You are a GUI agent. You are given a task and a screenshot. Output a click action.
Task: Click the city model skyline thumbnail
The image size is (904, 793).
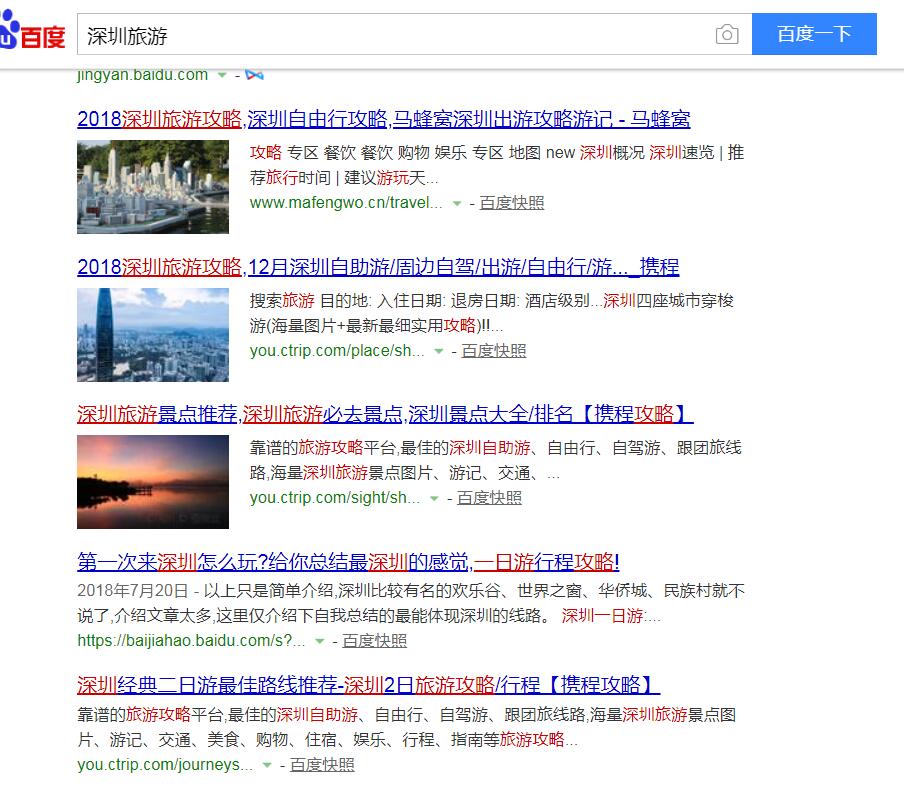152,186
